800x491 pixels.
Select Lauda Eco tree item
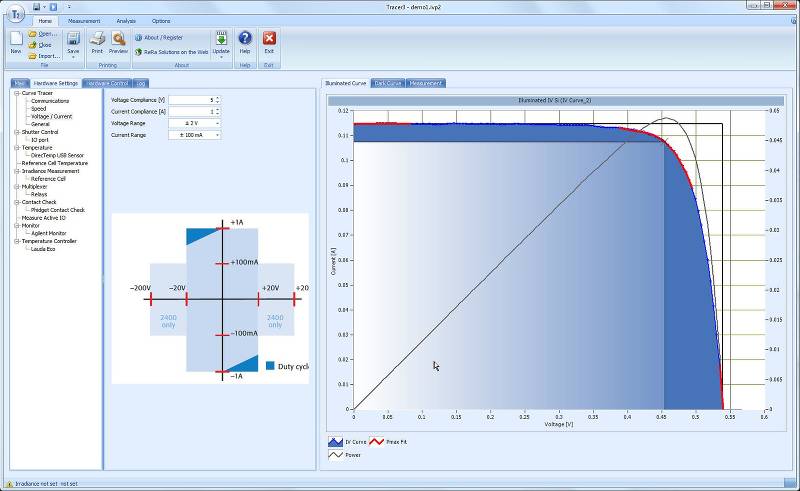43,249
